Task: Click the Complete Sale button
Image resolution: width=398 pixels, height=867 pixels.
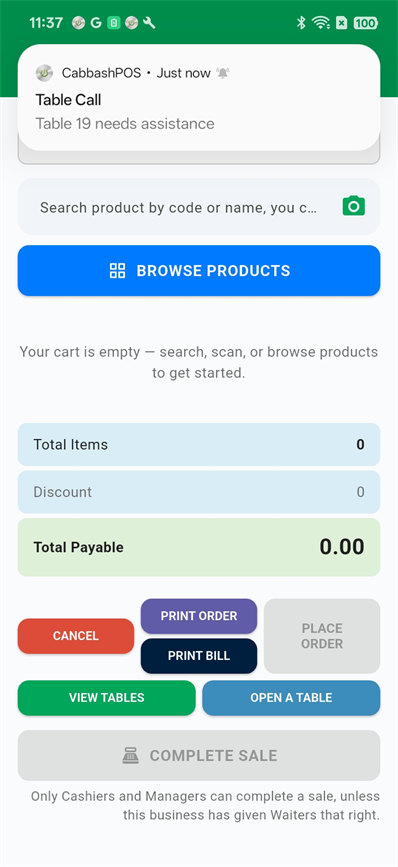Action: click(x=199, y=755)
